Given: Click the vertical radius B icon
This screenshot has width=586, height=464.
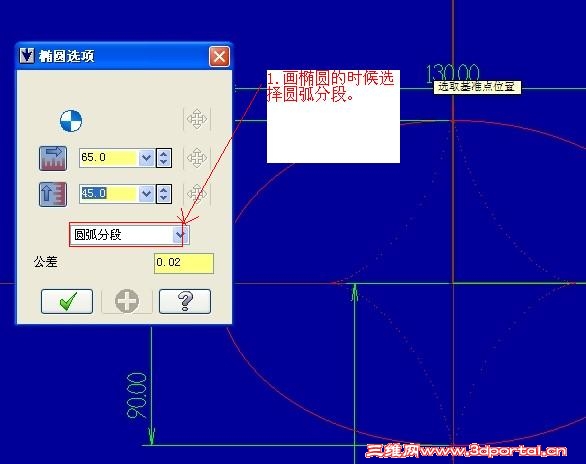Looking at the screenshot, I should point(53,194).
